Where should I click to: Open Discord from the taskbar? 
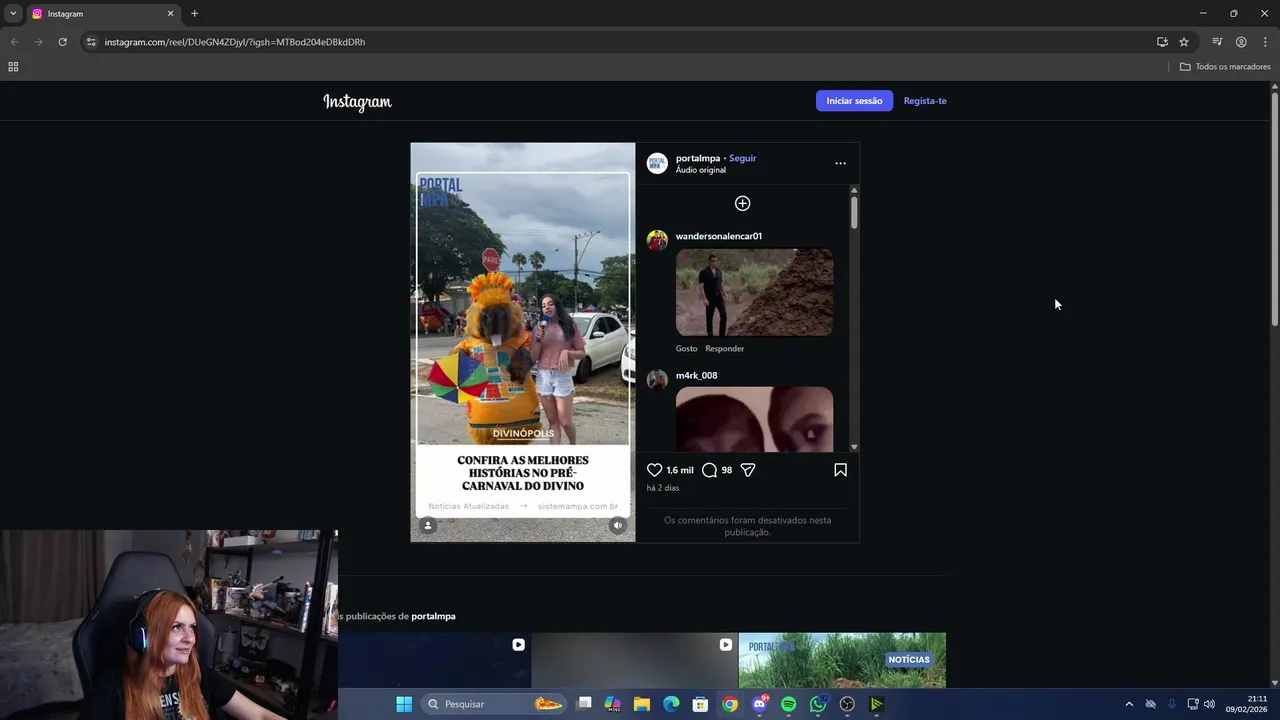(760, 704)
